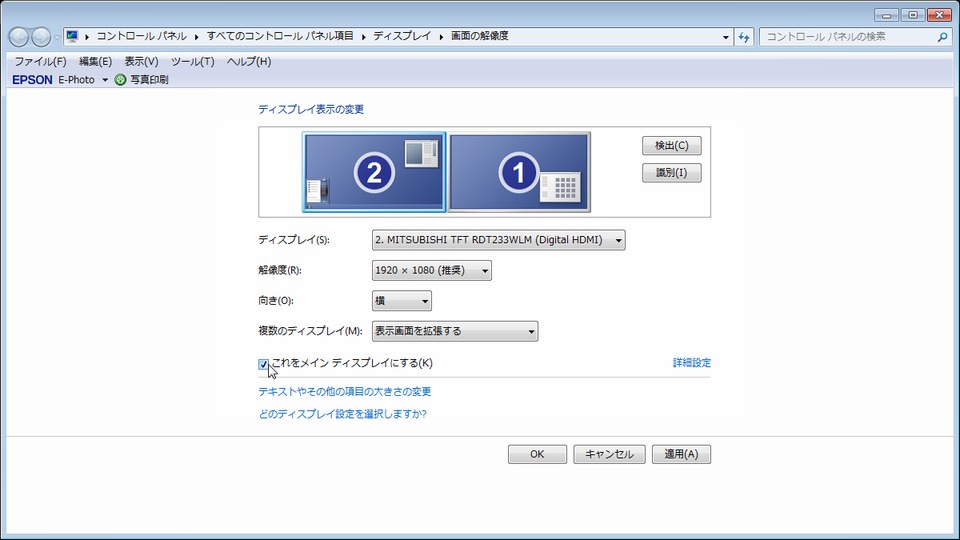Expand the 向き orientation dropdown
The width and height of the screenshot is (960, 540).
point(401,301)
